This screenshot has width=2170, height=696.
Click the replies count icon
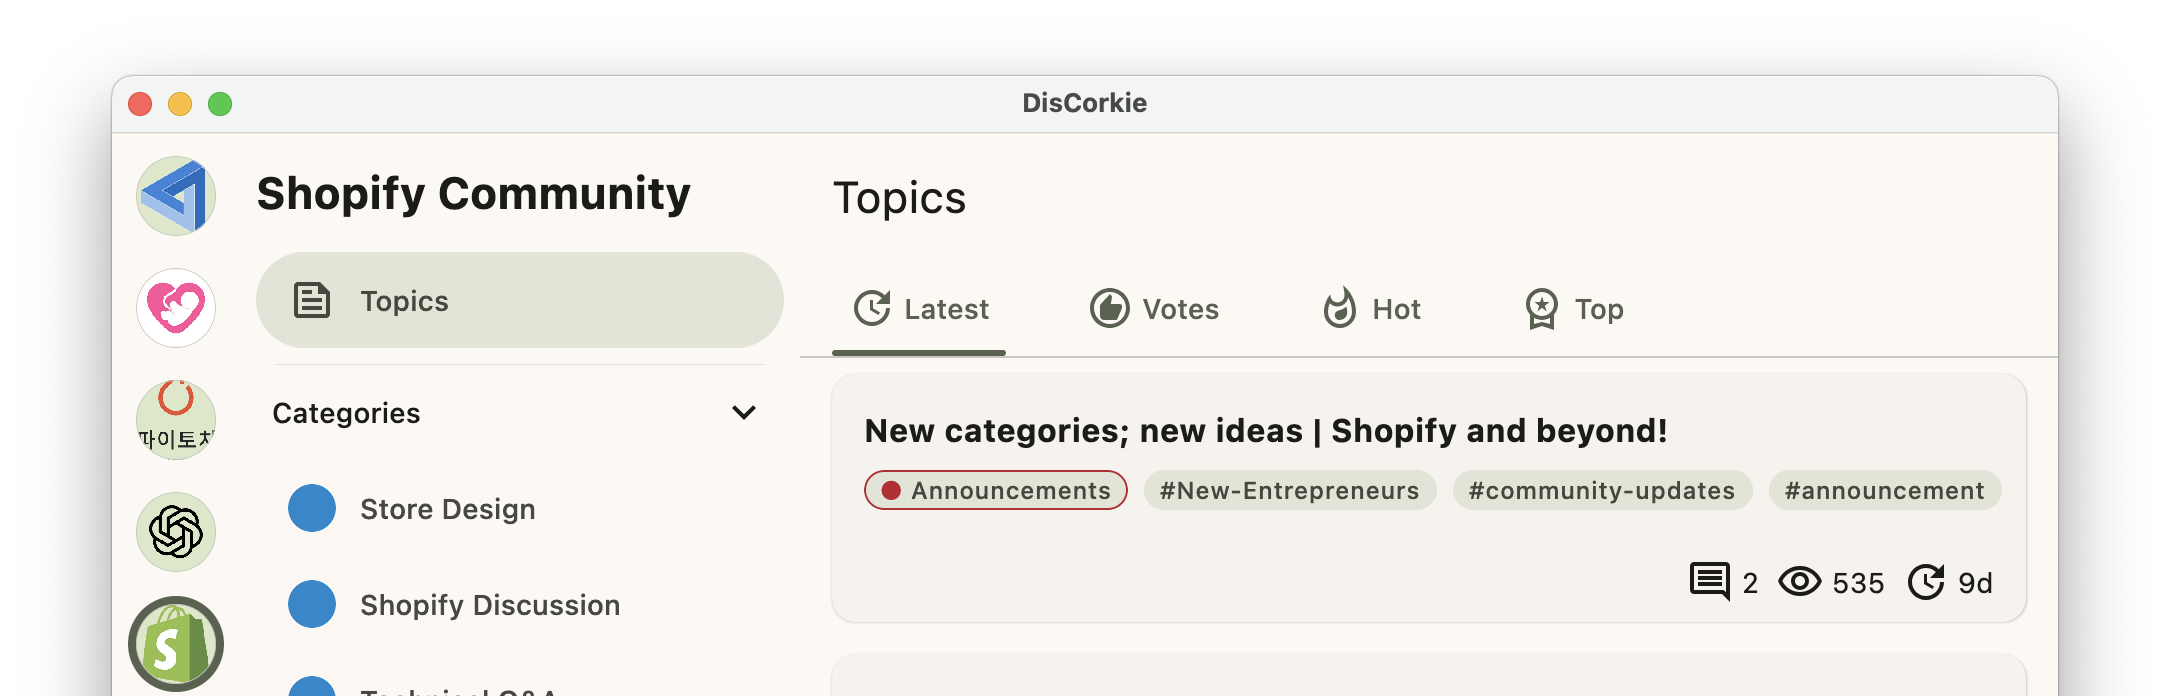pyautogui.click(x=1709, y=581)
